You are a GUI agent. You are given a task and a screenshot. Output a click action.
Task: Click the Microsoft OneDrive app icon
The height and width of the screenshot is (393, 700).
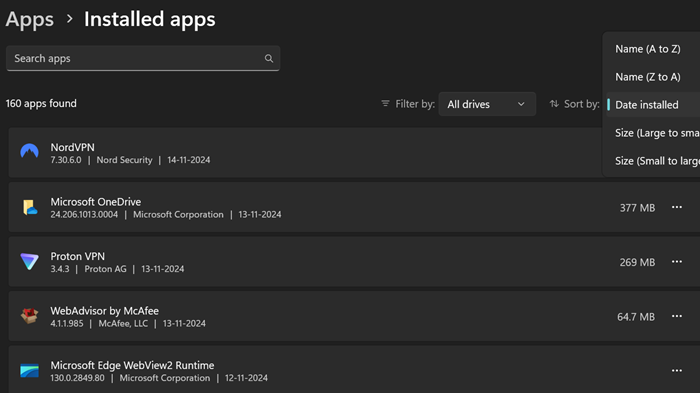(x=29, y=207)
